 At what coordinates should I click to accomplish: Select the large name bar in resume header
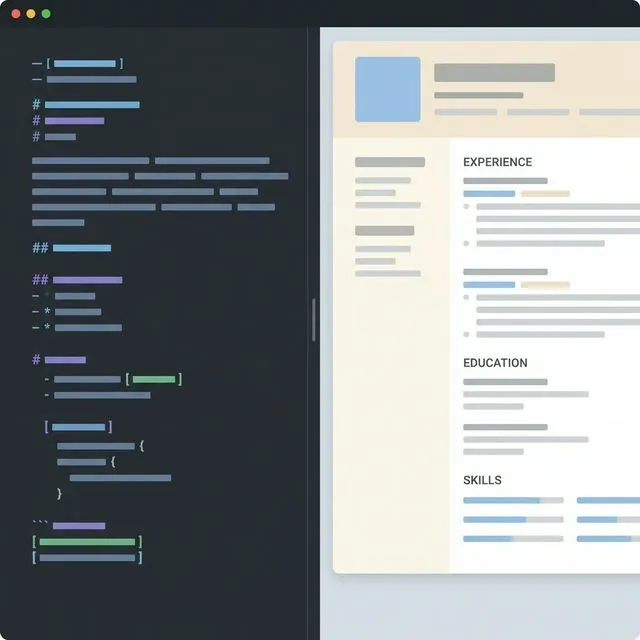click(494, 73)
